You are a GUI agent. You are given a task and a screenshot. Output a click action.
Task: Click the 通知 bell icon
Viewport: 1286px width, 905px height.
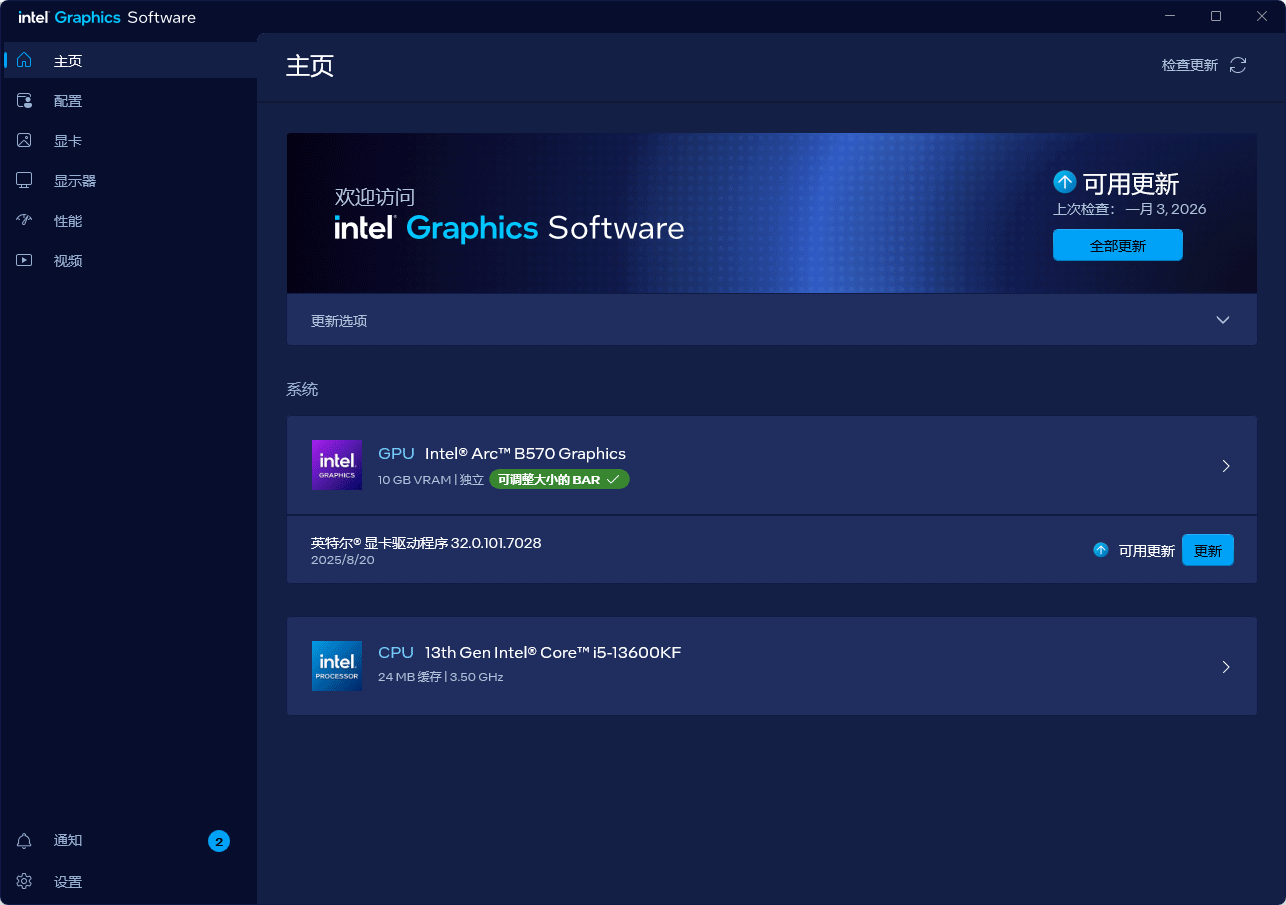(x=24, y=841)
